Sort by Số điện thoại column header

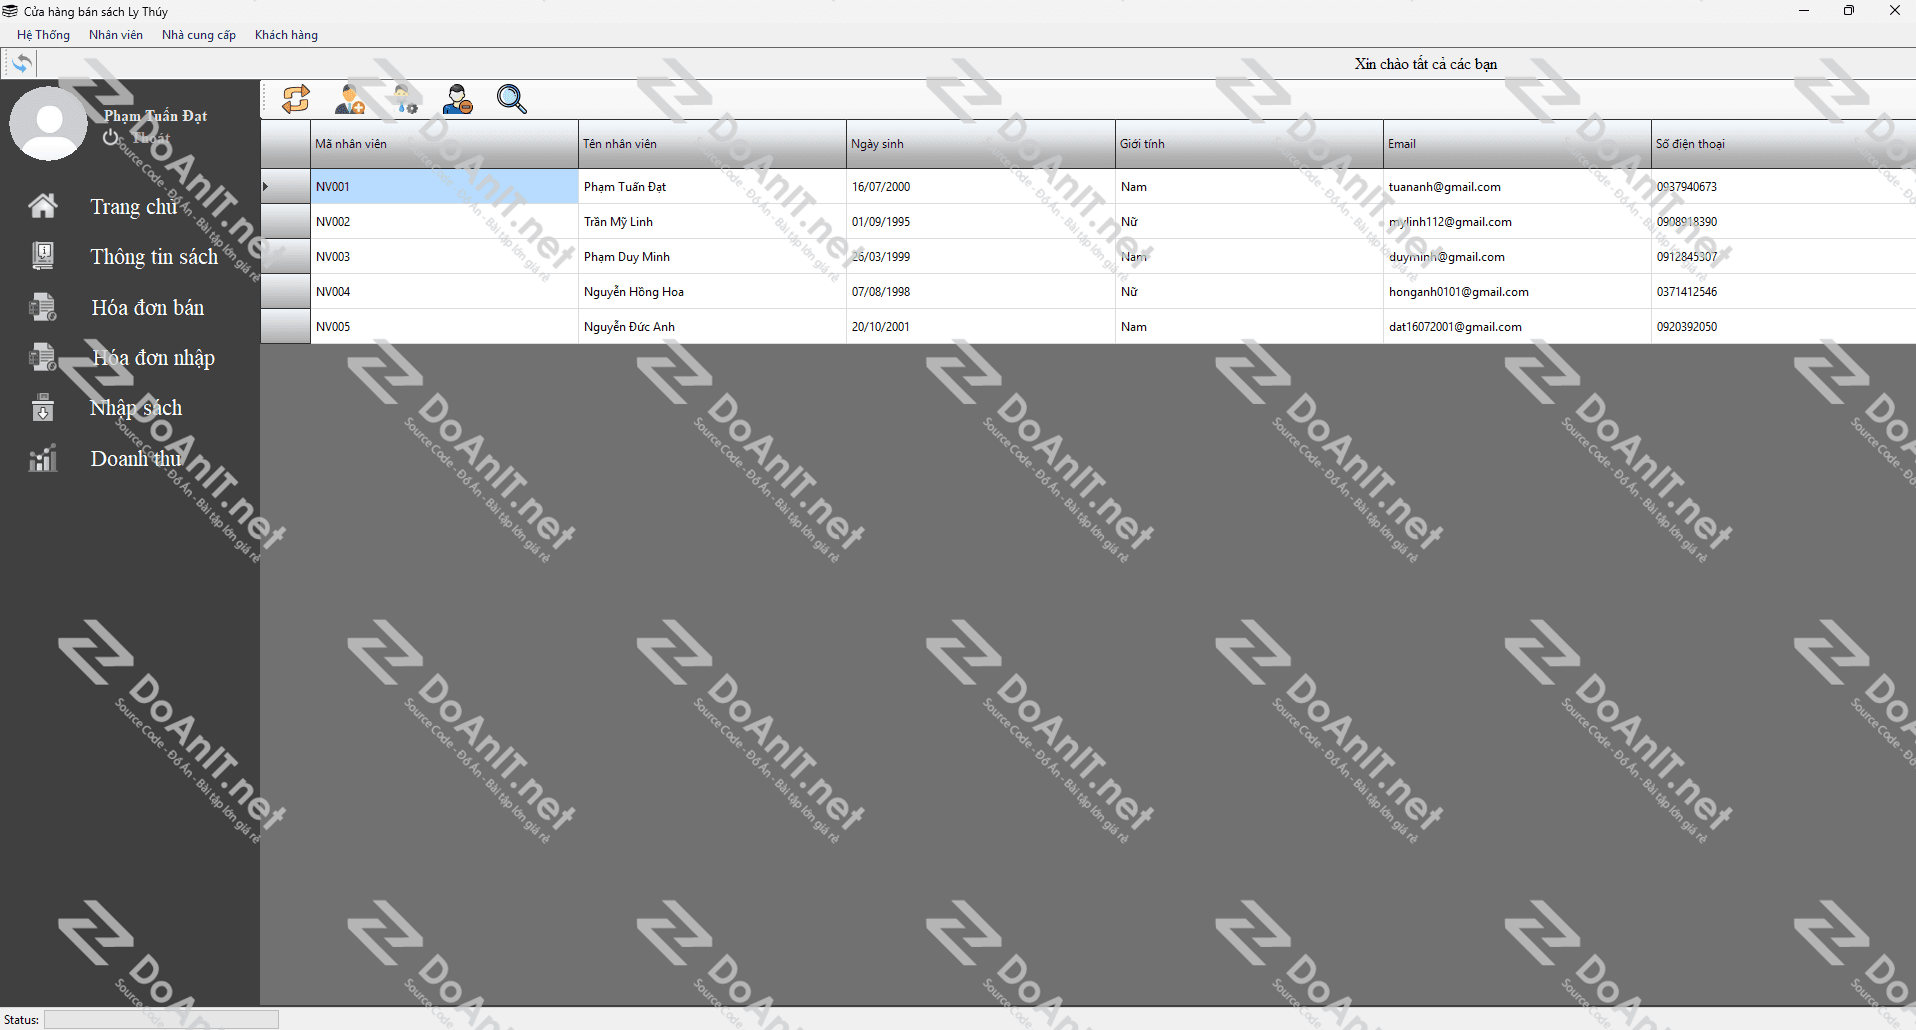[x=1783, y=144]
